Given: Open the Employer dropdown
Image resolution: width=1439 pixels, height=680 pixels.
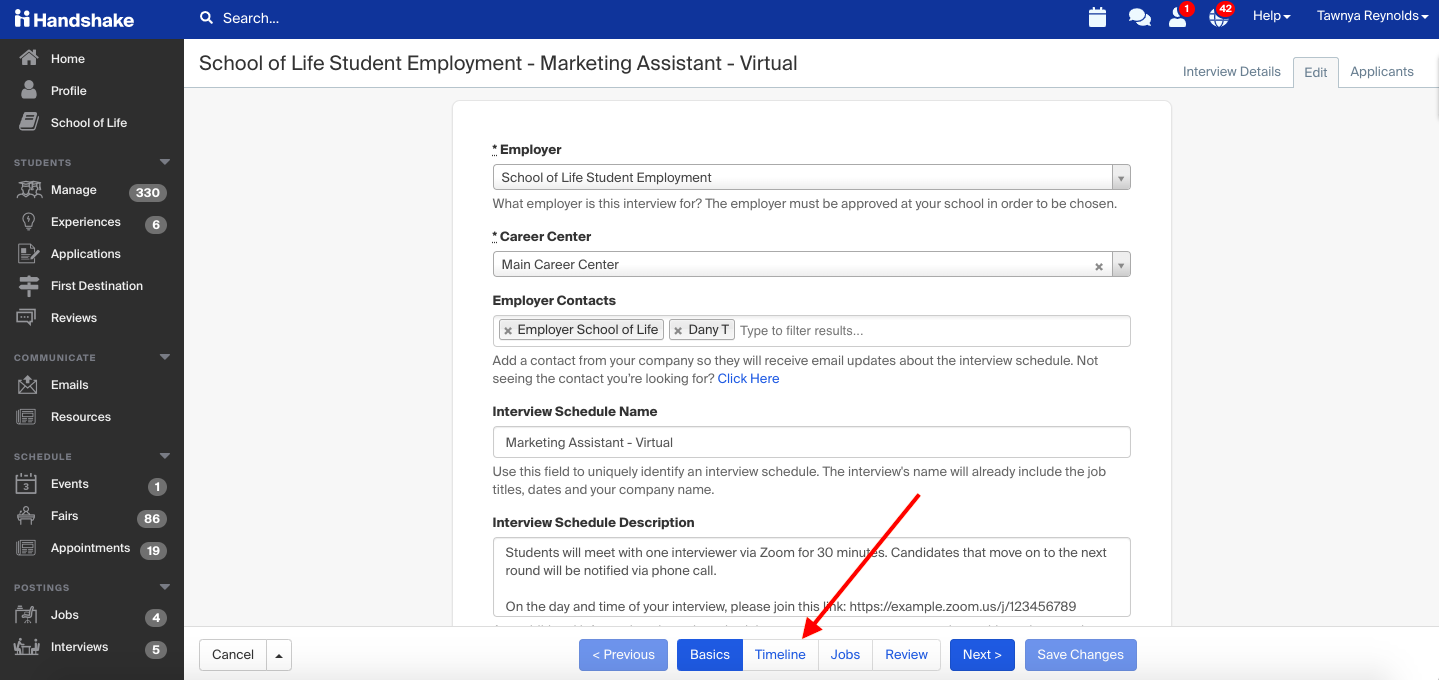Looking at the screenshot, I should pos(811,178).
